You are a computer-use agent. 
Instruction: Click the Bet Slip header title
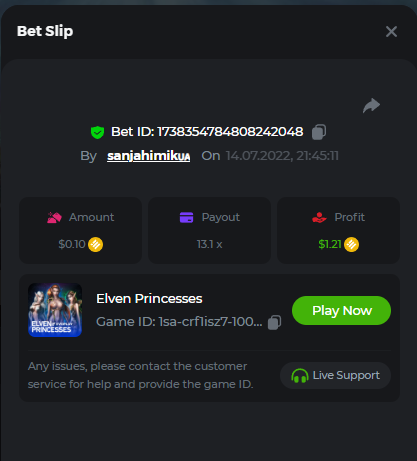[x=45, y=31]
